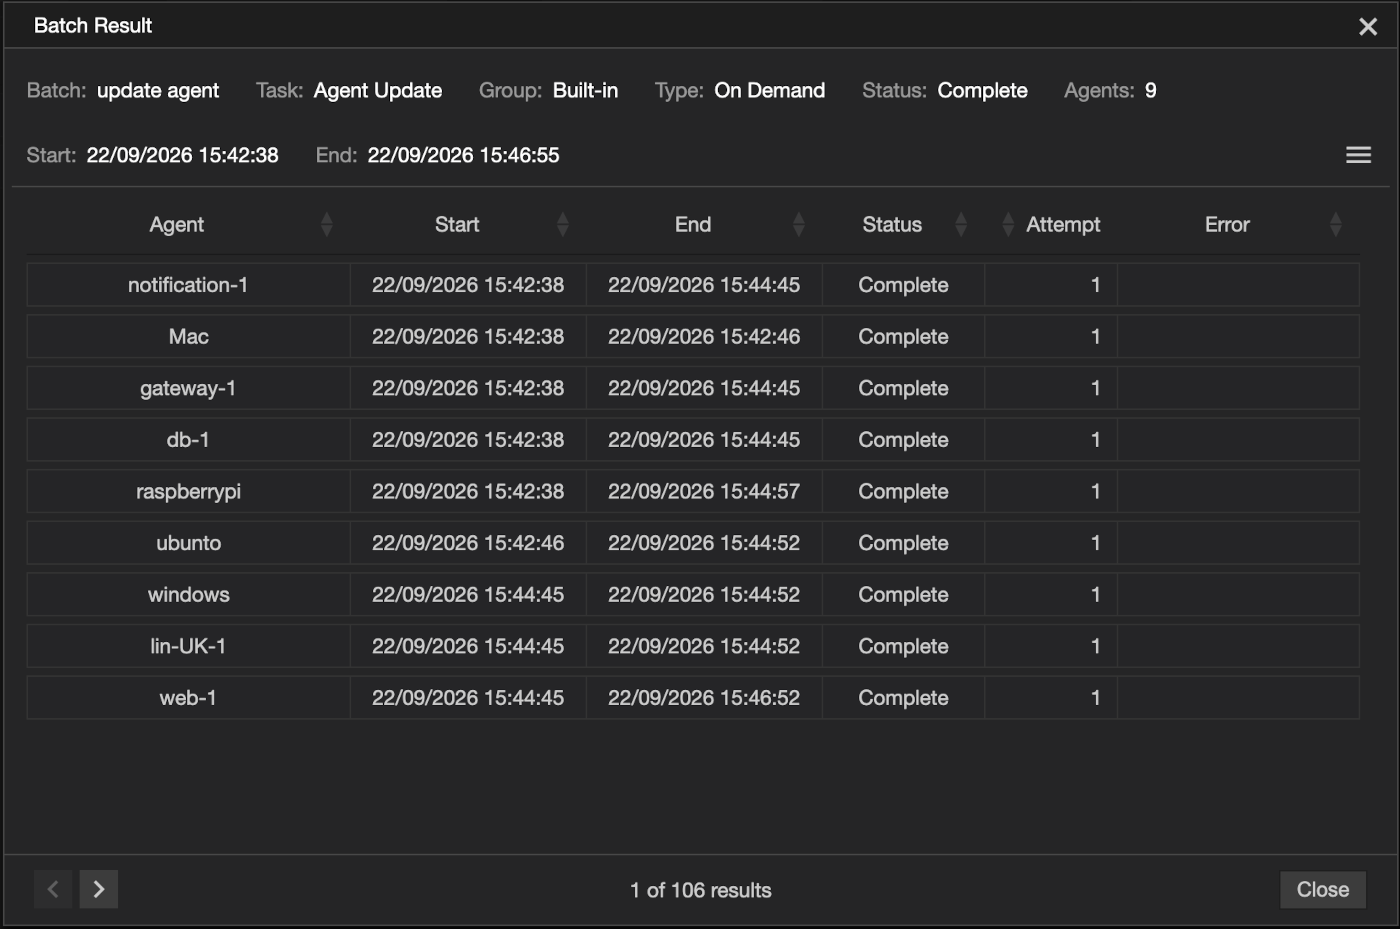Close the Batch Result dialog with X
The image size is (1400, 929).
click(1368, 27)
